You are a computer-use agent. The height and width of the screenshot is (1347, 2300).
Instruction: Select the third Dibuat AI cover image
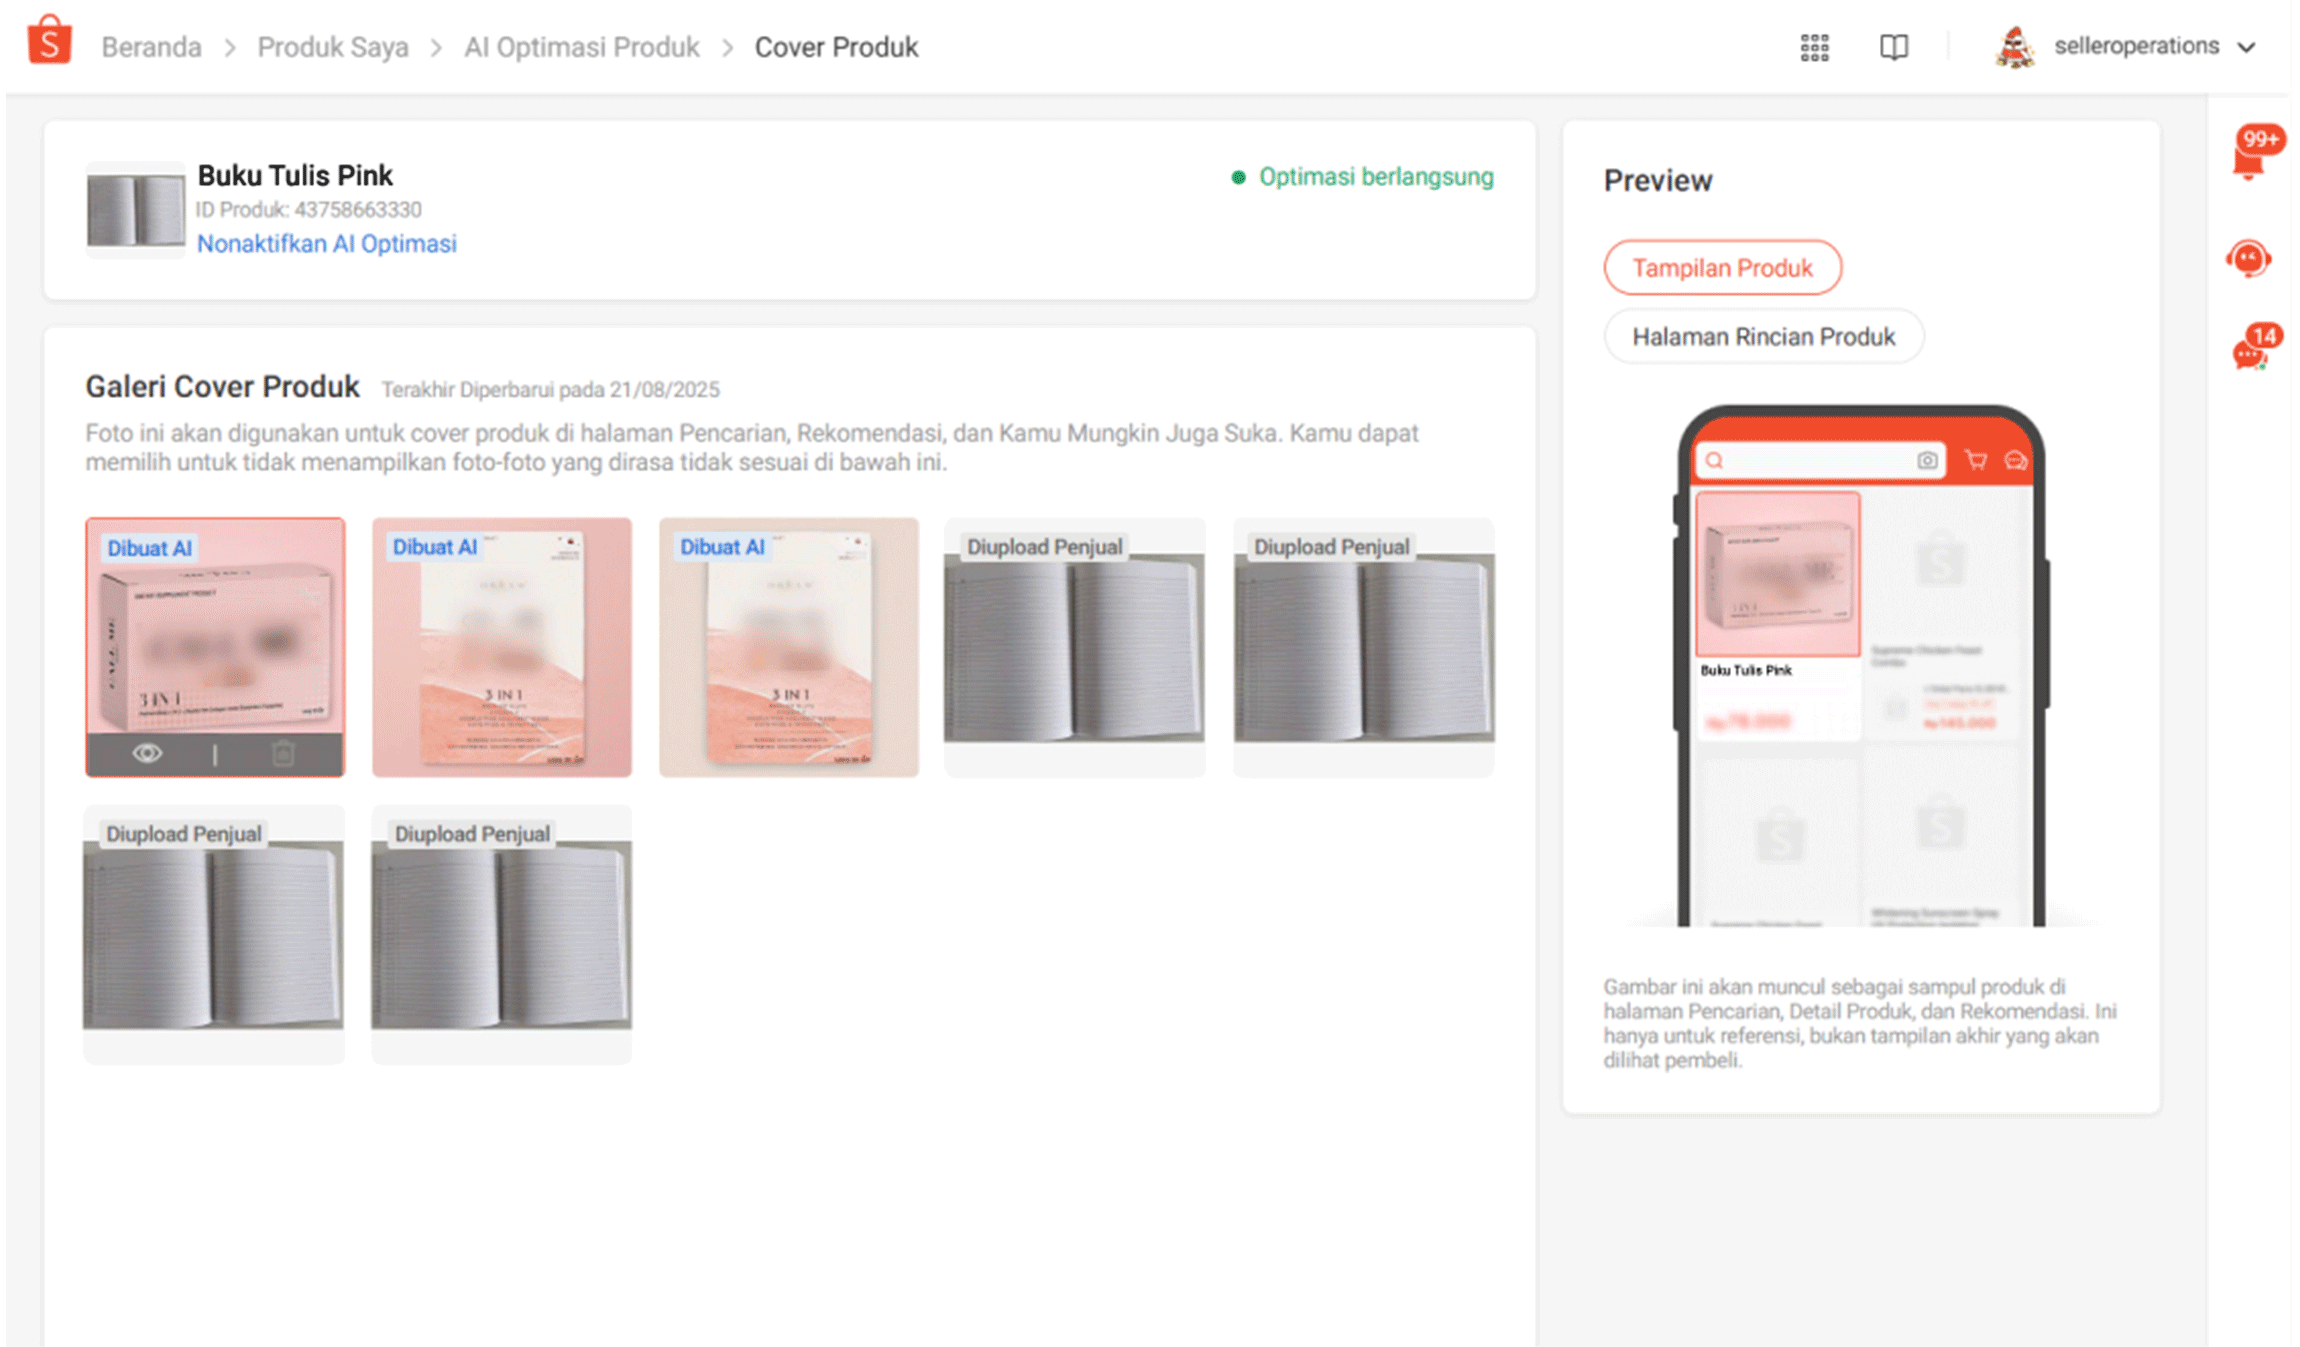(x=789, y=648)
